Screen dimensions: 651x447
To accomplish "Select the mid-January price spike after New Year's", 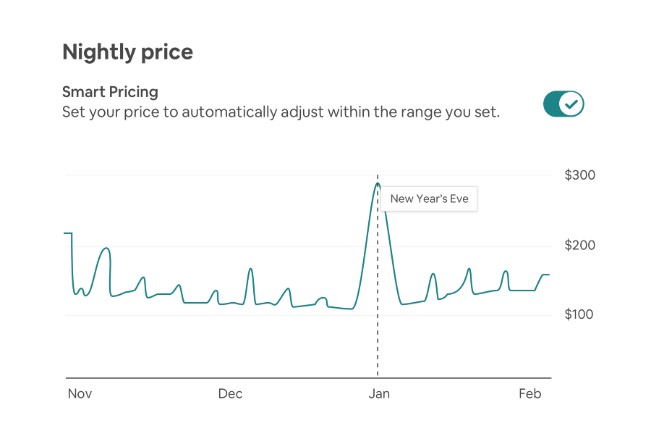I will tap(433, 274).
